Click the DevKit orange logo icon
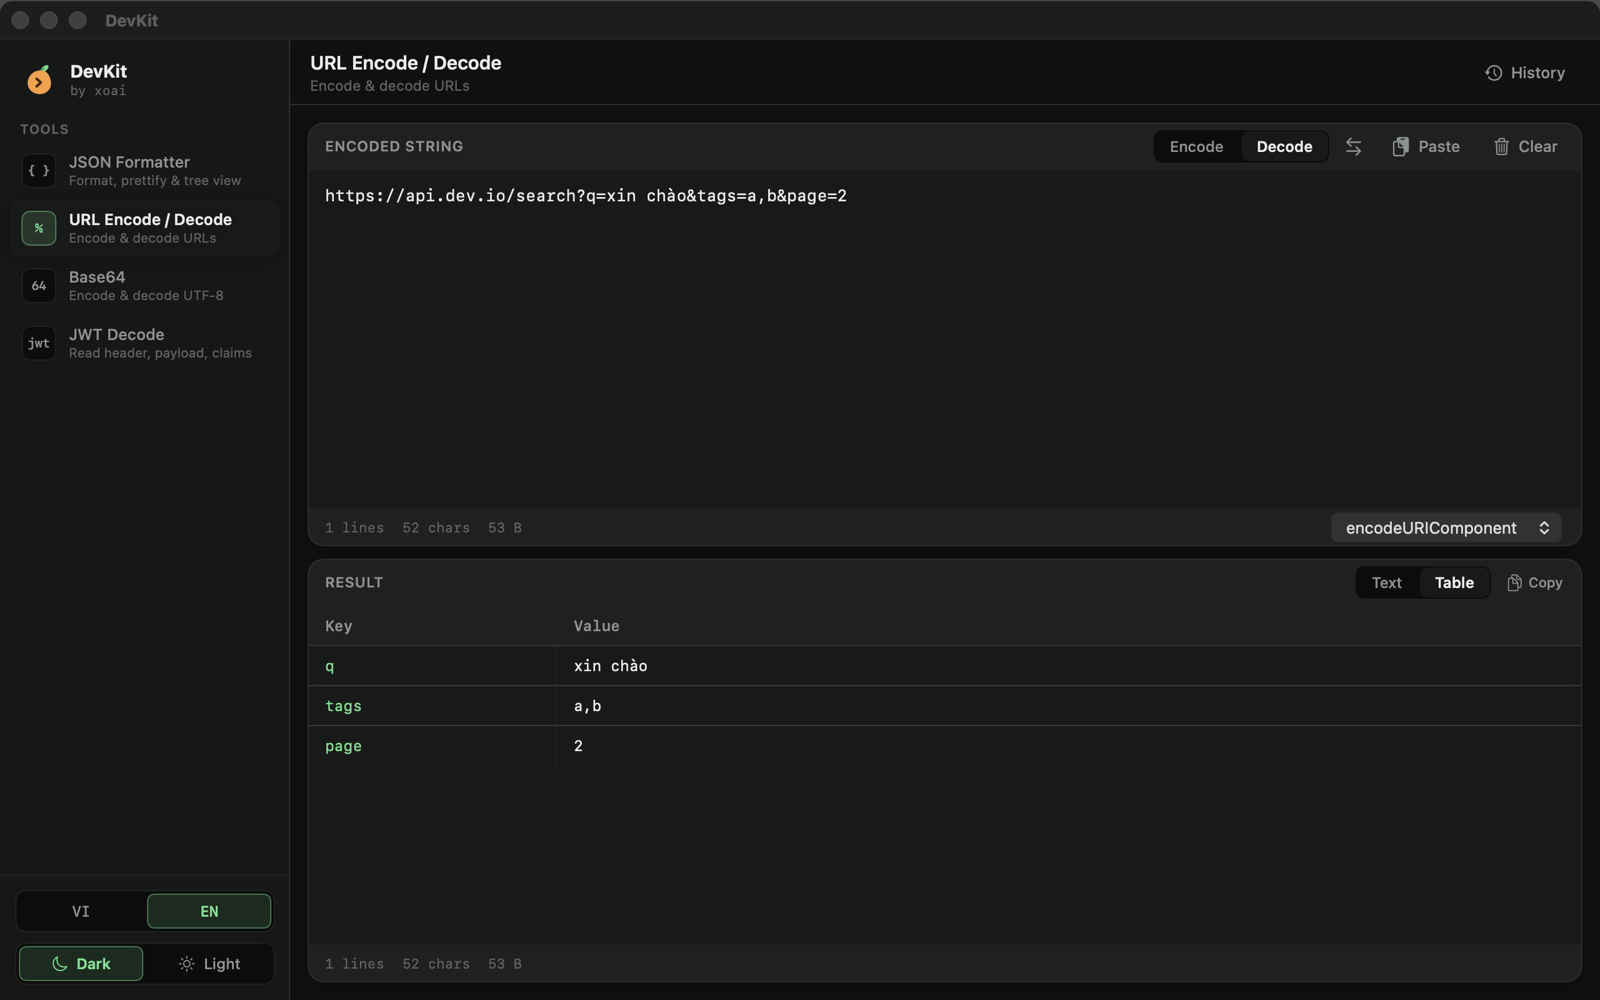 (39, 80)
